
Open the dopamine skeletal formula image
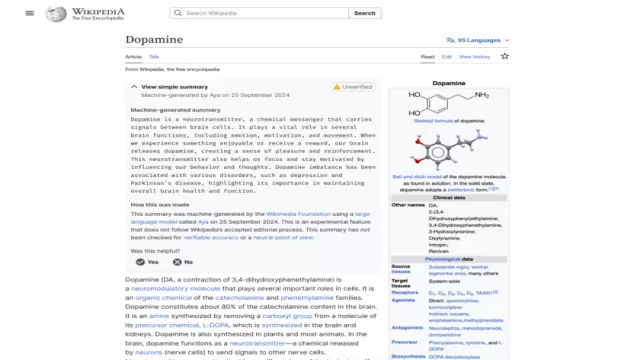tap(449, 103)
